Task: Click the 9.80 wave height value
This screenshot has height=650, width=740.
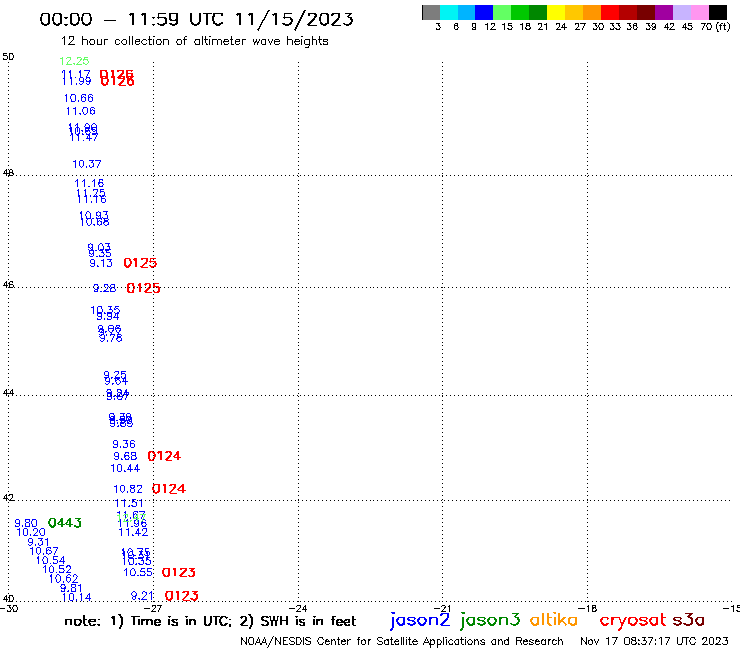Action: (26, 523)
